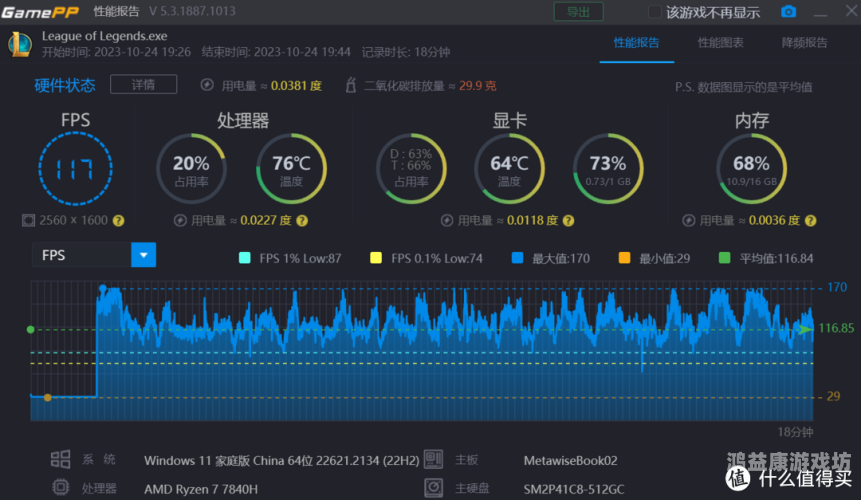Click the CO2 emission bottle icon
The width and height of the screenshot is (861, 500).
tap(351, 85)
